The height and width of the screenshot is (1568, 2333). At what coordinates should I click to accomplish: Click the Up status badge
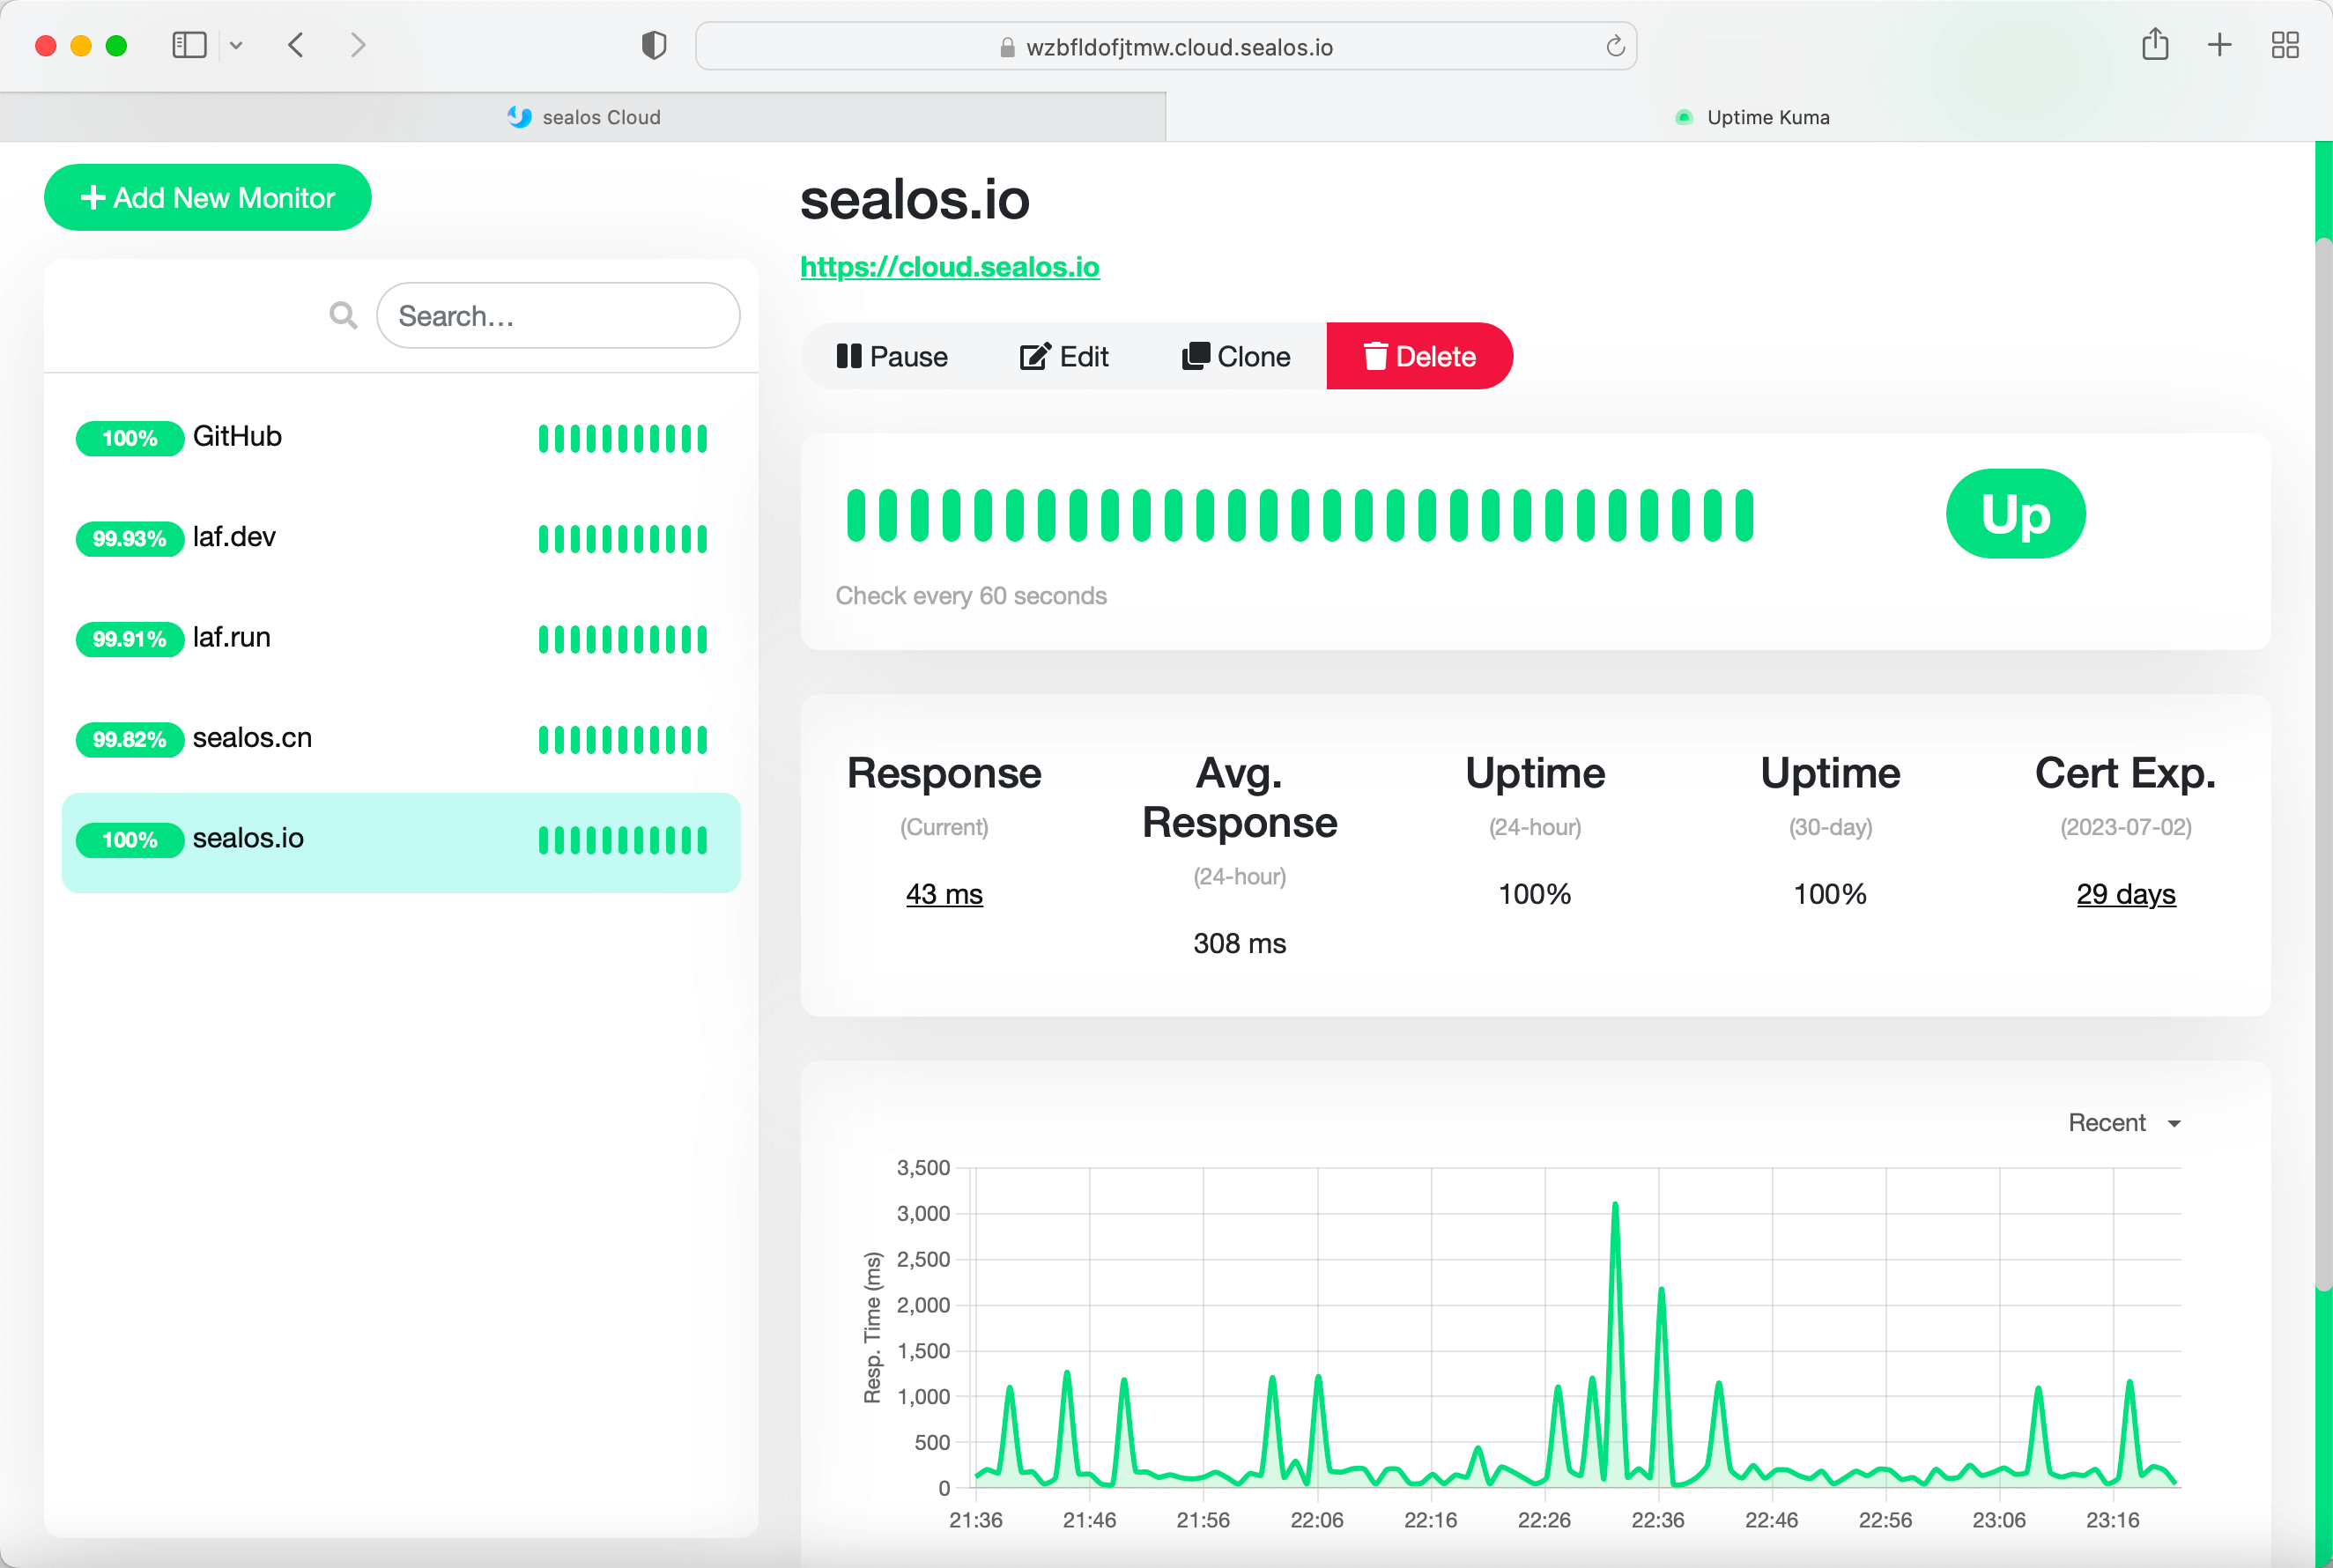pyautogui.click(x=2016, y=514)
